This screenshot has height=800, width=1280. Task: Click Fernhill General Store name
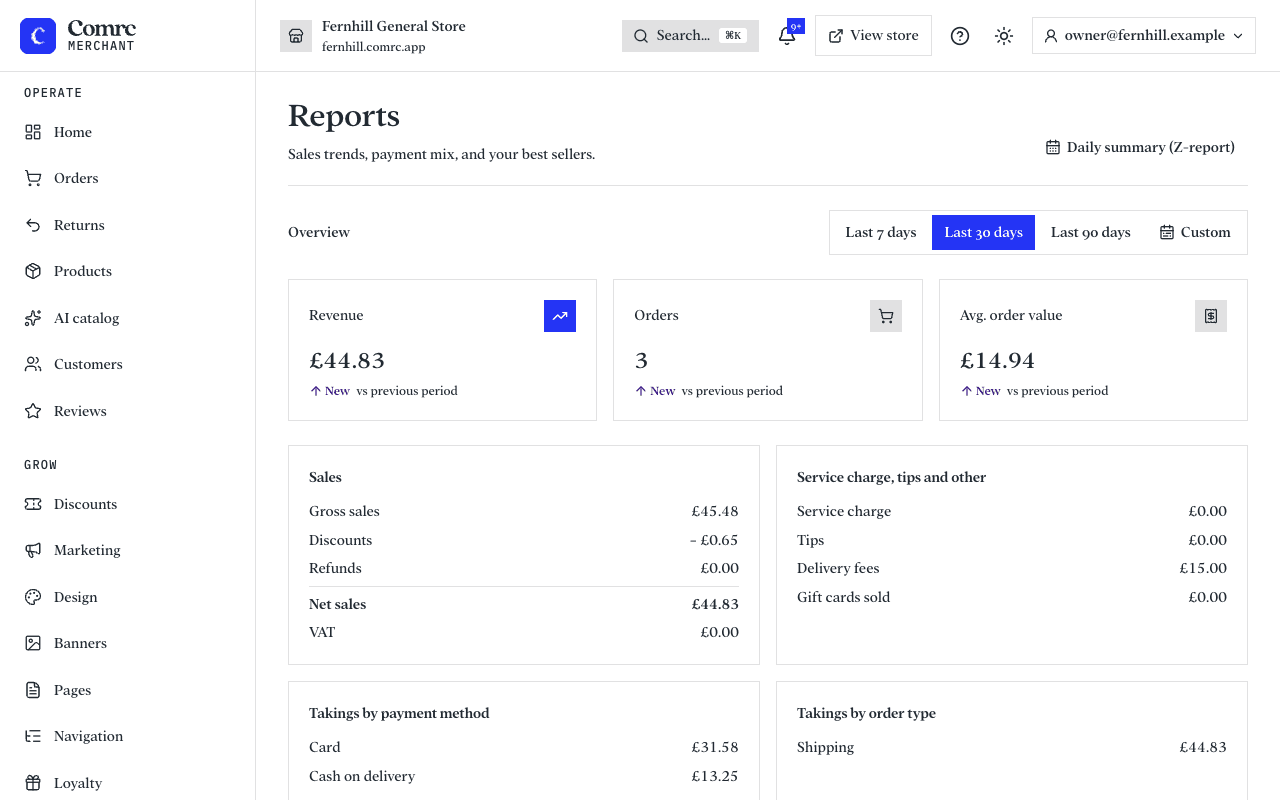coord(394,26)
